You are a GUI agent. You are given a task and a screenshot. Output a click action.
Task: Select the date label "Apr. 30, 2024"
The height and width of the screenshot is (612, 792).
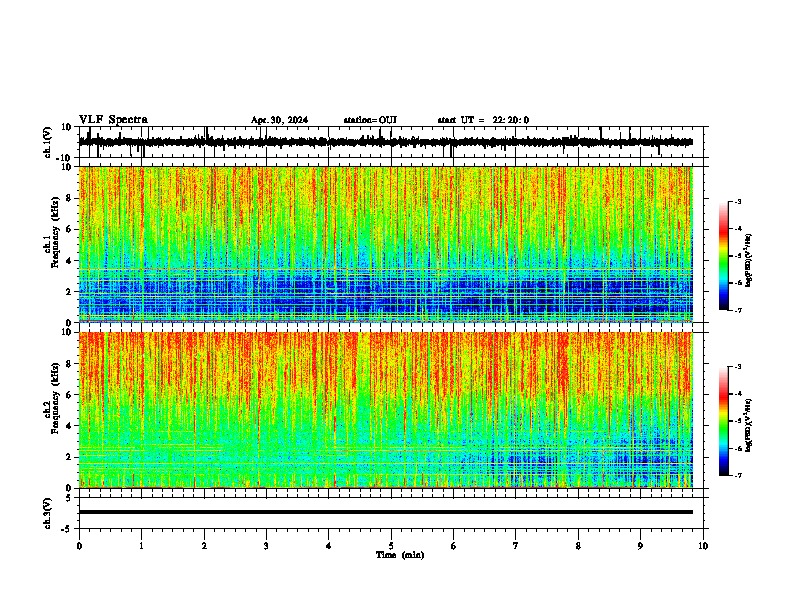click(279, 120)
